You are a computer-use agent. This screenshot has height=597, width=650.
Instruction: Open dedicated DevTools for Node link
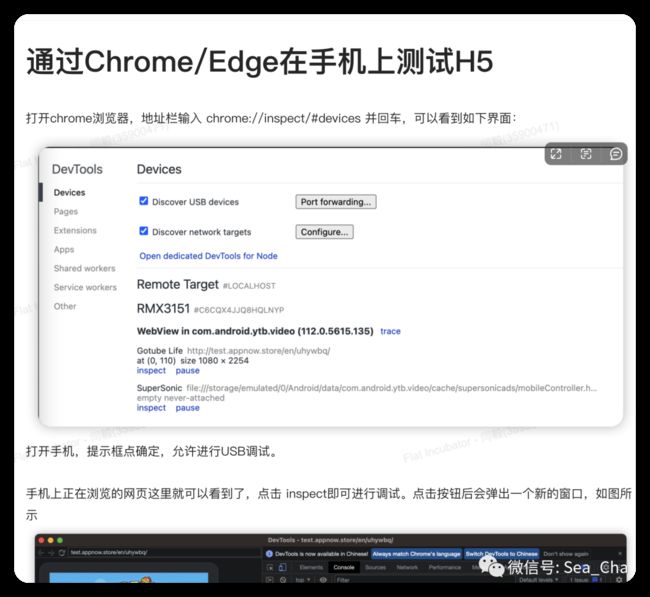coord(208,256)
